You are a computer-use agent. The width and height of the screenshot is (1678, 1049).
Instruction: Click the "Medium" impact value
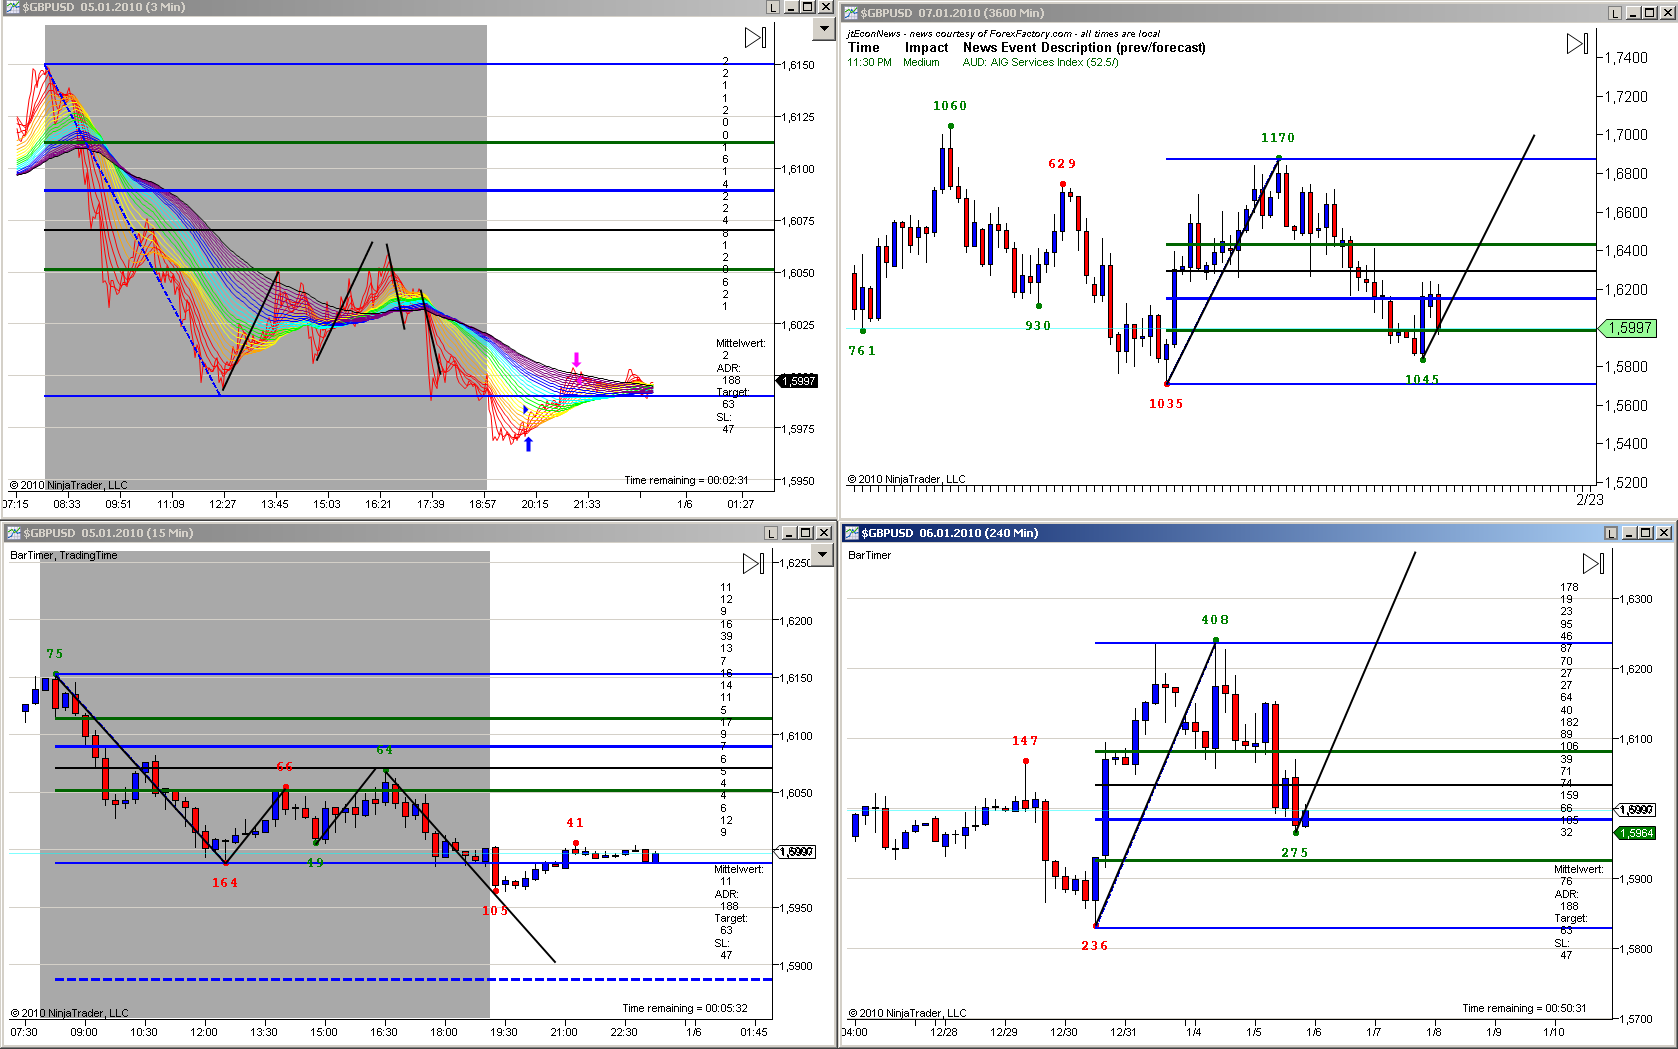click(921, 62)
